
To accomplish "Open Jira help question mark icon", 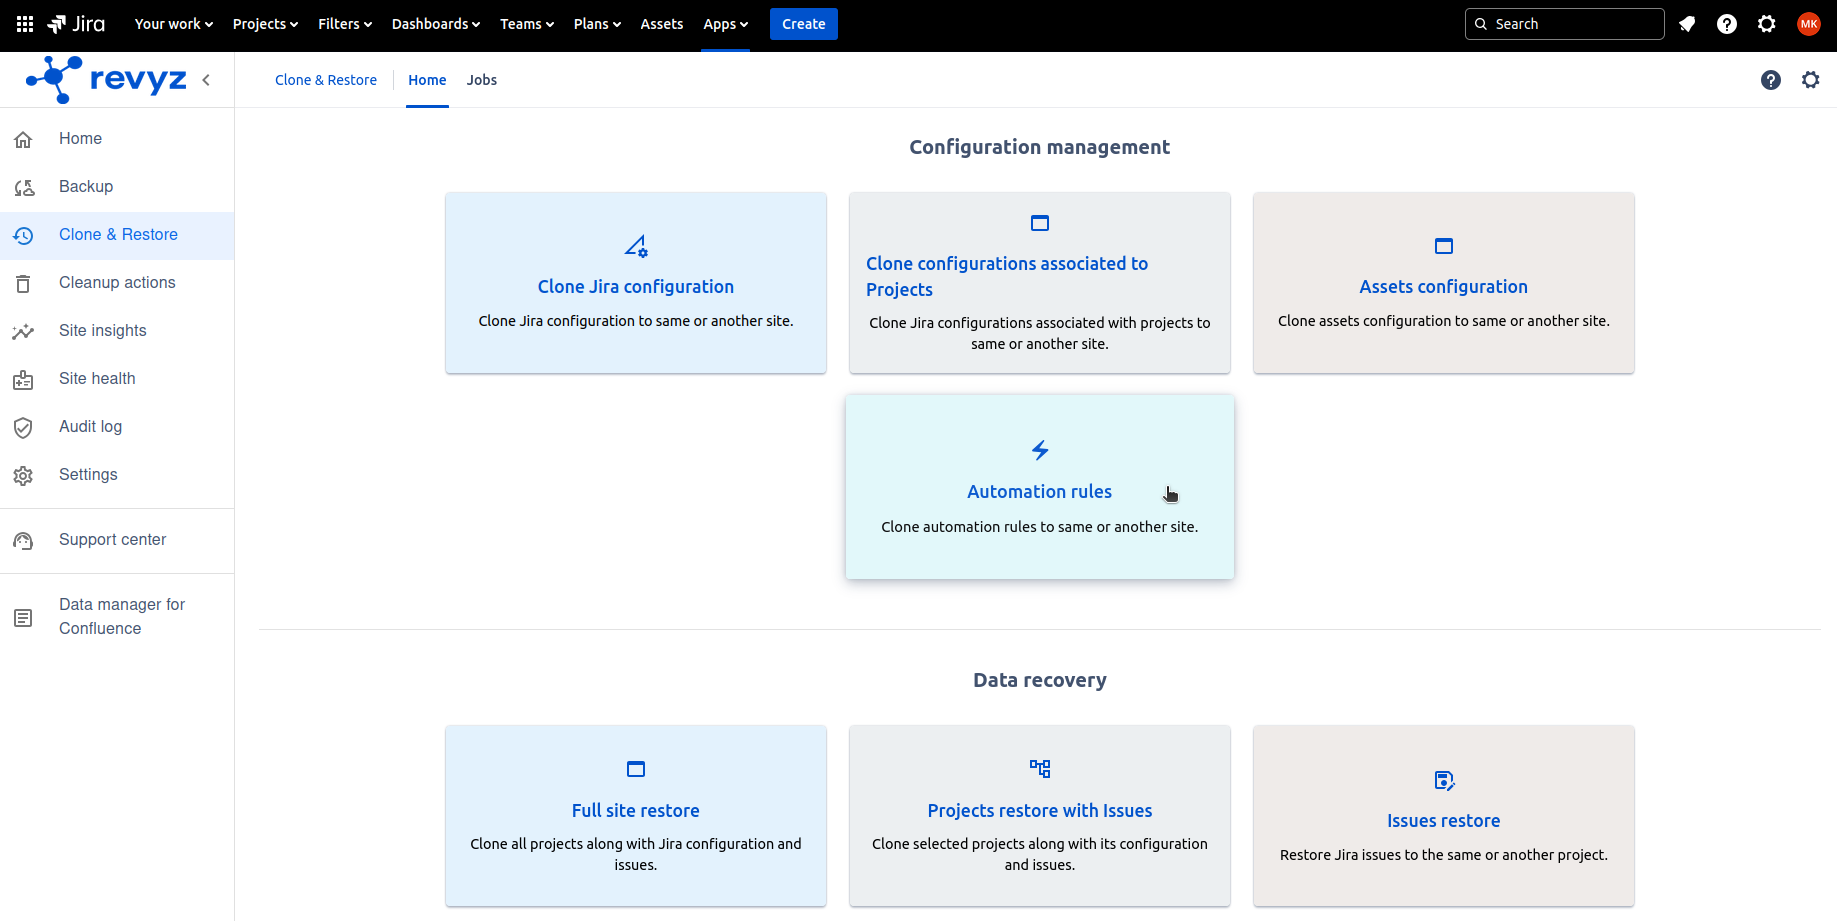I will 1727,24.
